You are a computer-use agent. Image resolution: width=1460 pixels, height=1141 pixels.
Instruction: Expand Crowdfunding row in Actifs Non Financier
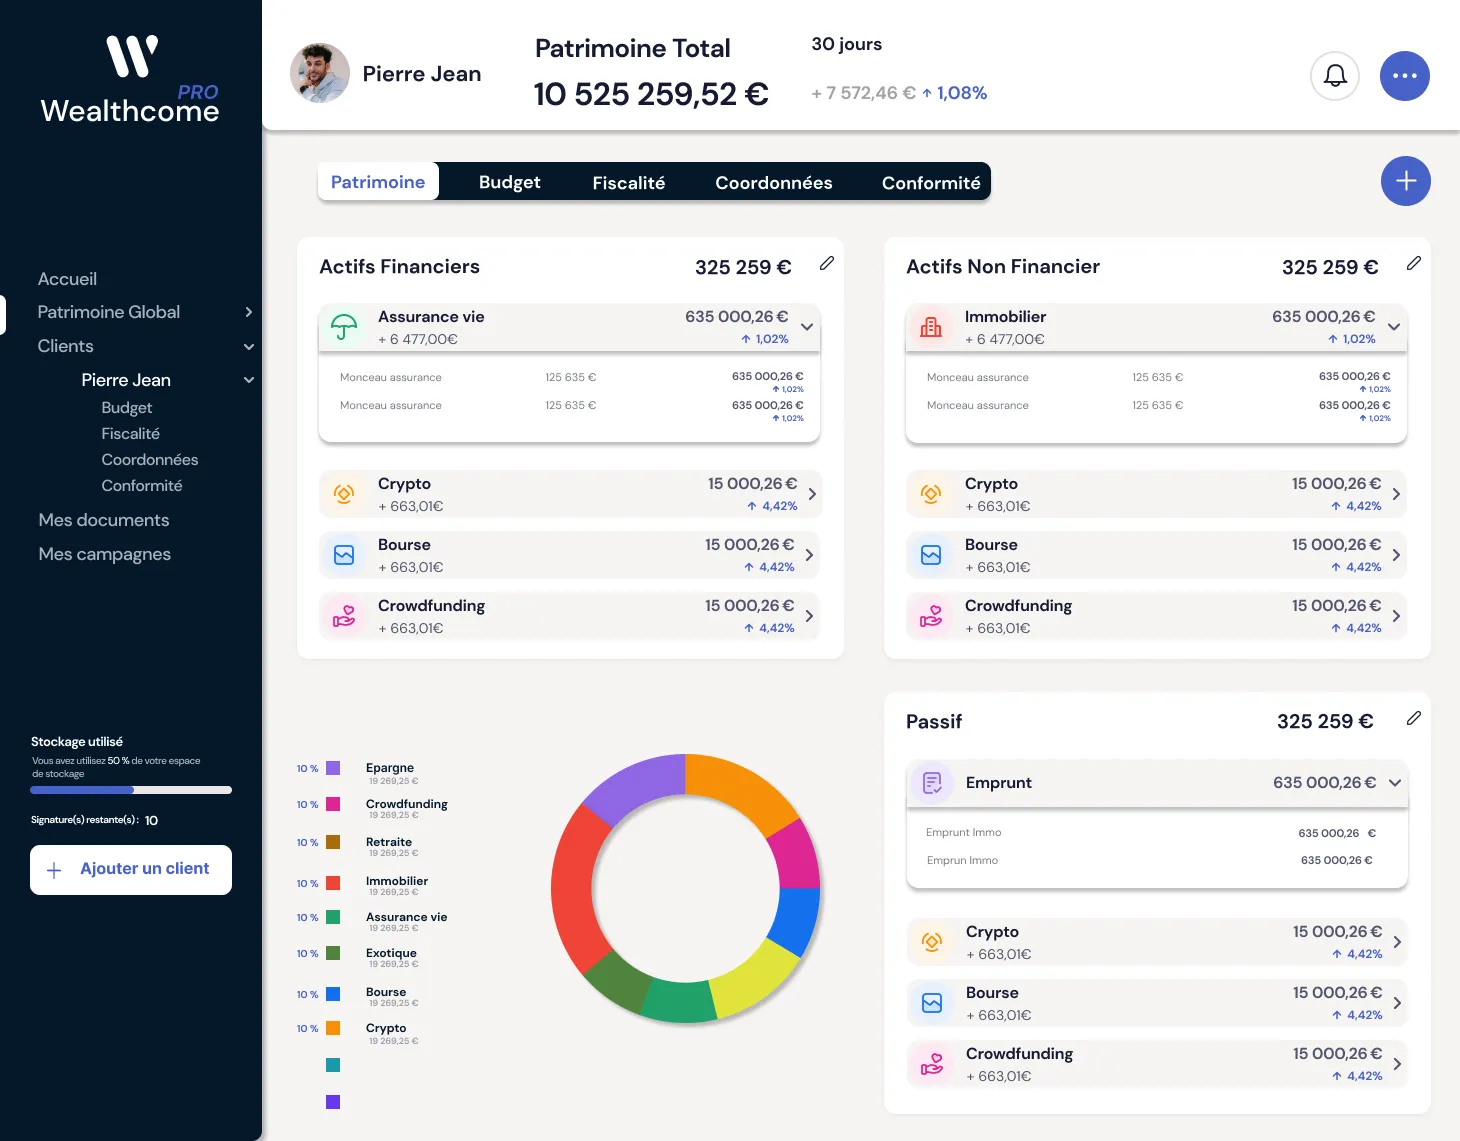[x=1396, y=616]
